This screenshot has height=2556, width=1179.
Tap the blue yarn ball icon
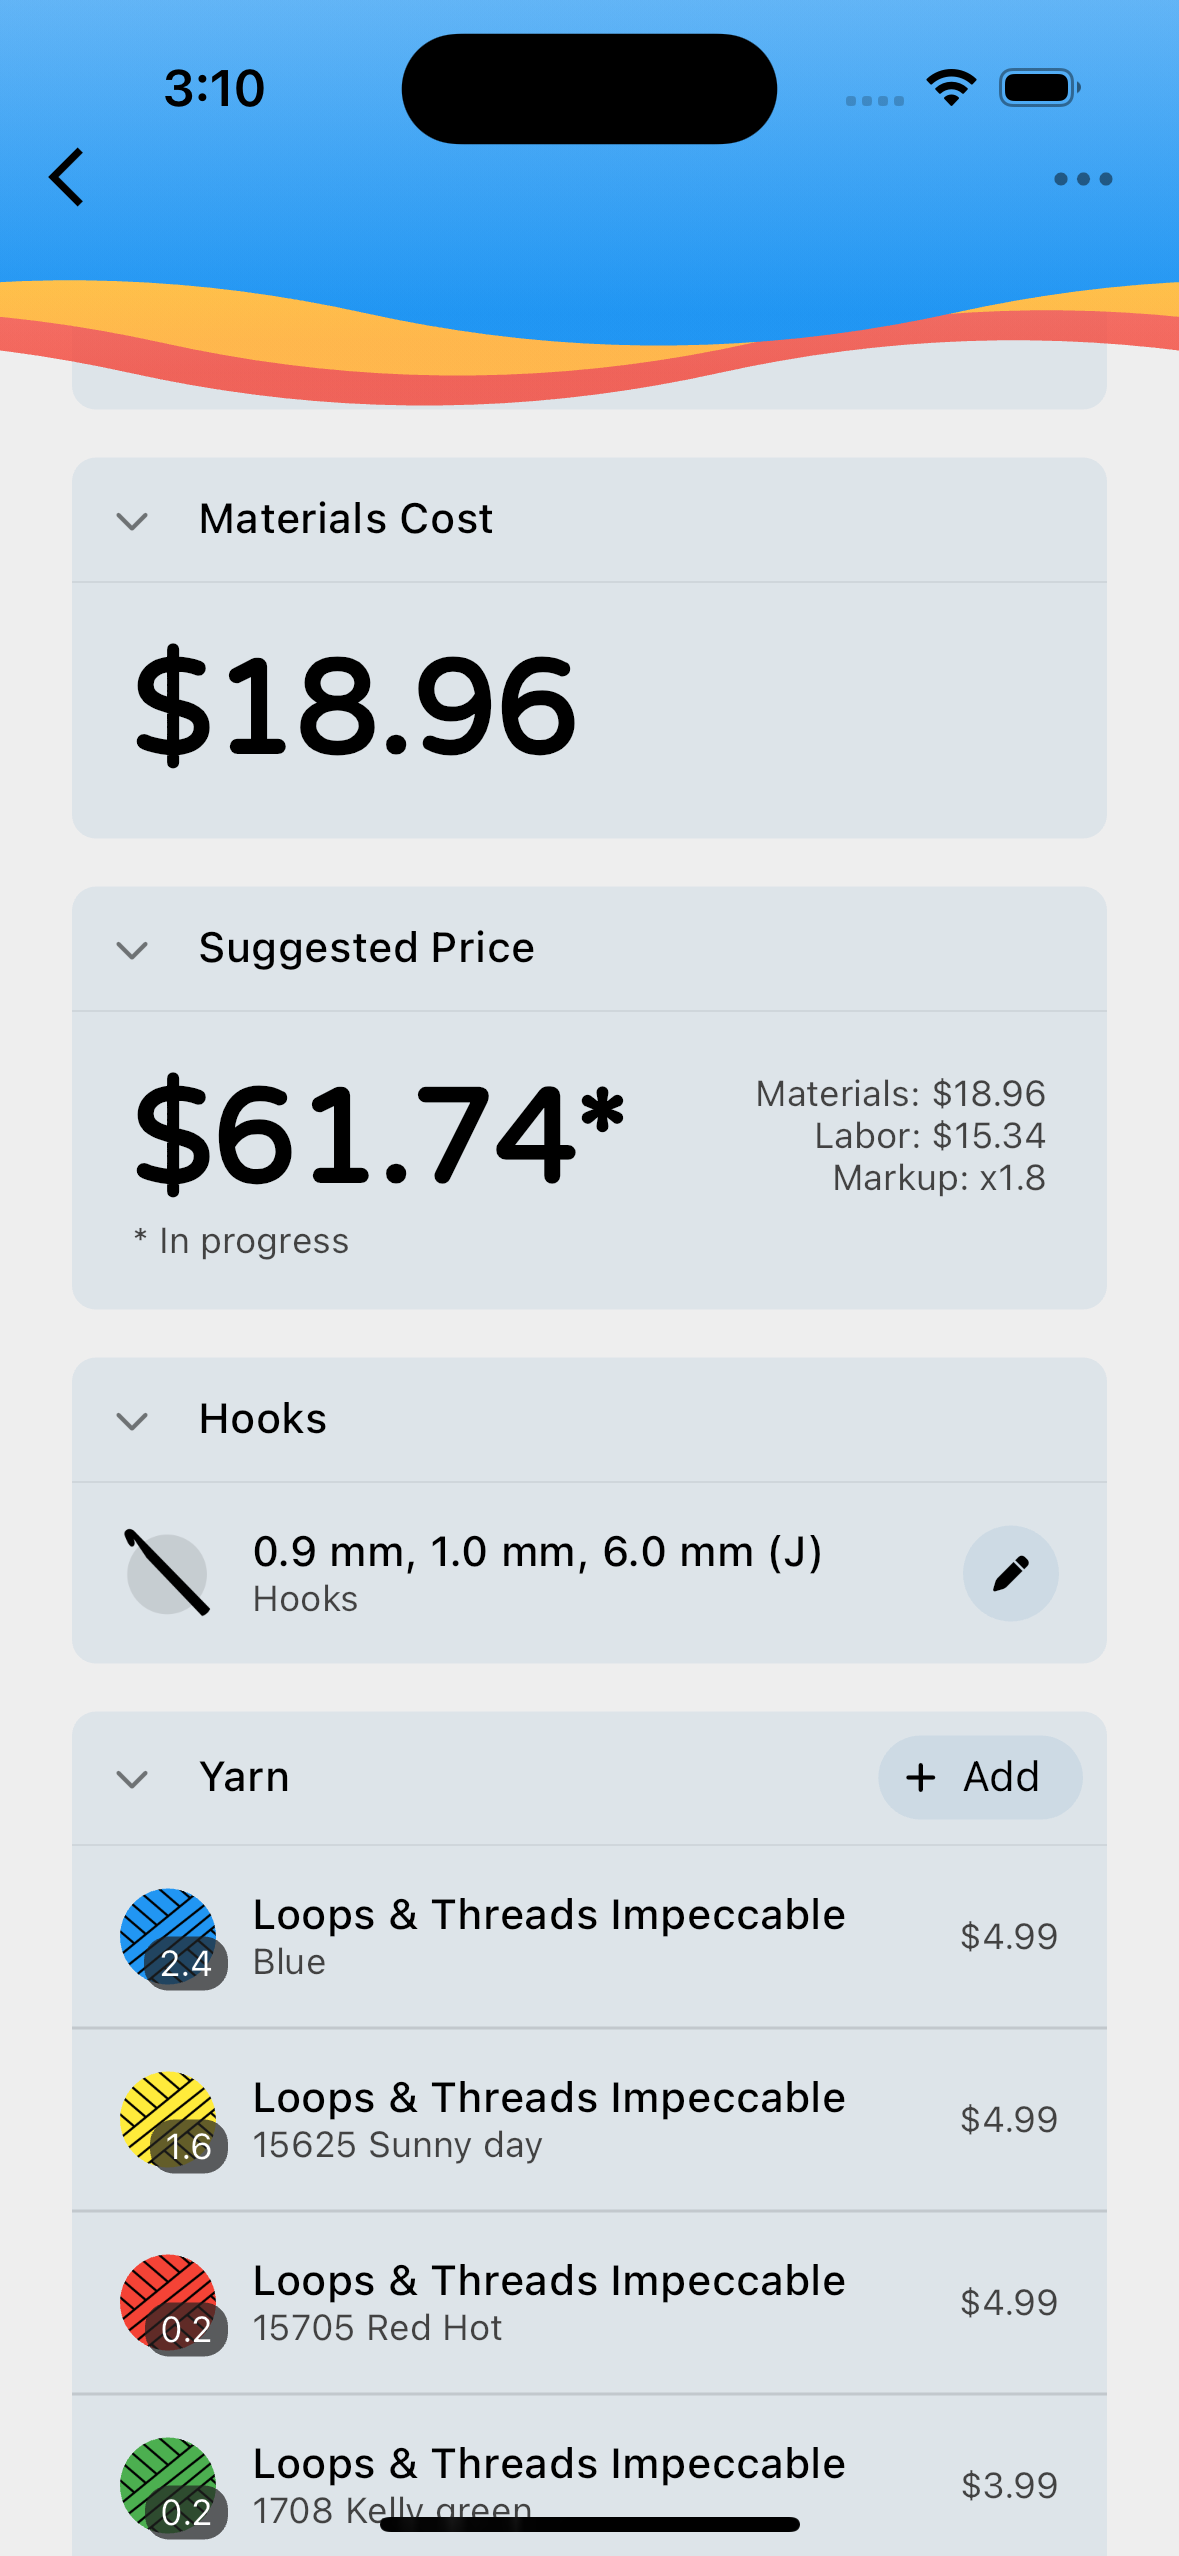point(169,1937)
